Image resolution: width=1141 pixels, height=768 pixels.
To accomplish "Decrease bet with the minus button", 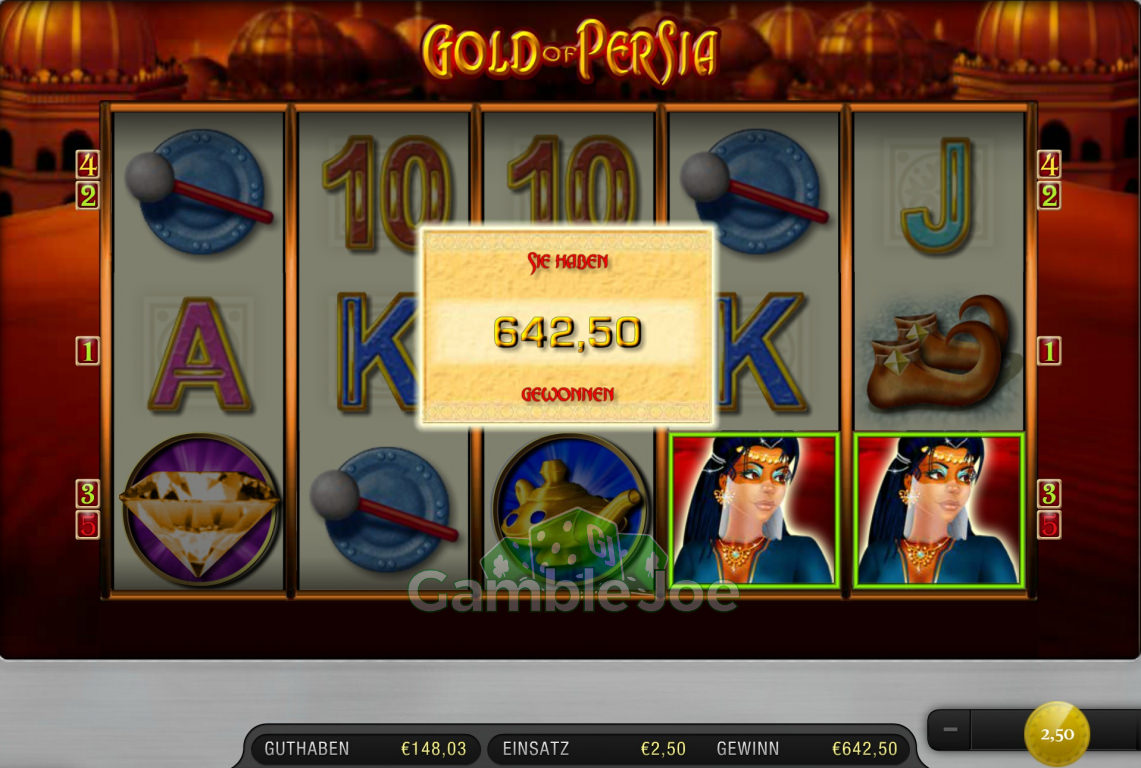I will pos(950,729).
